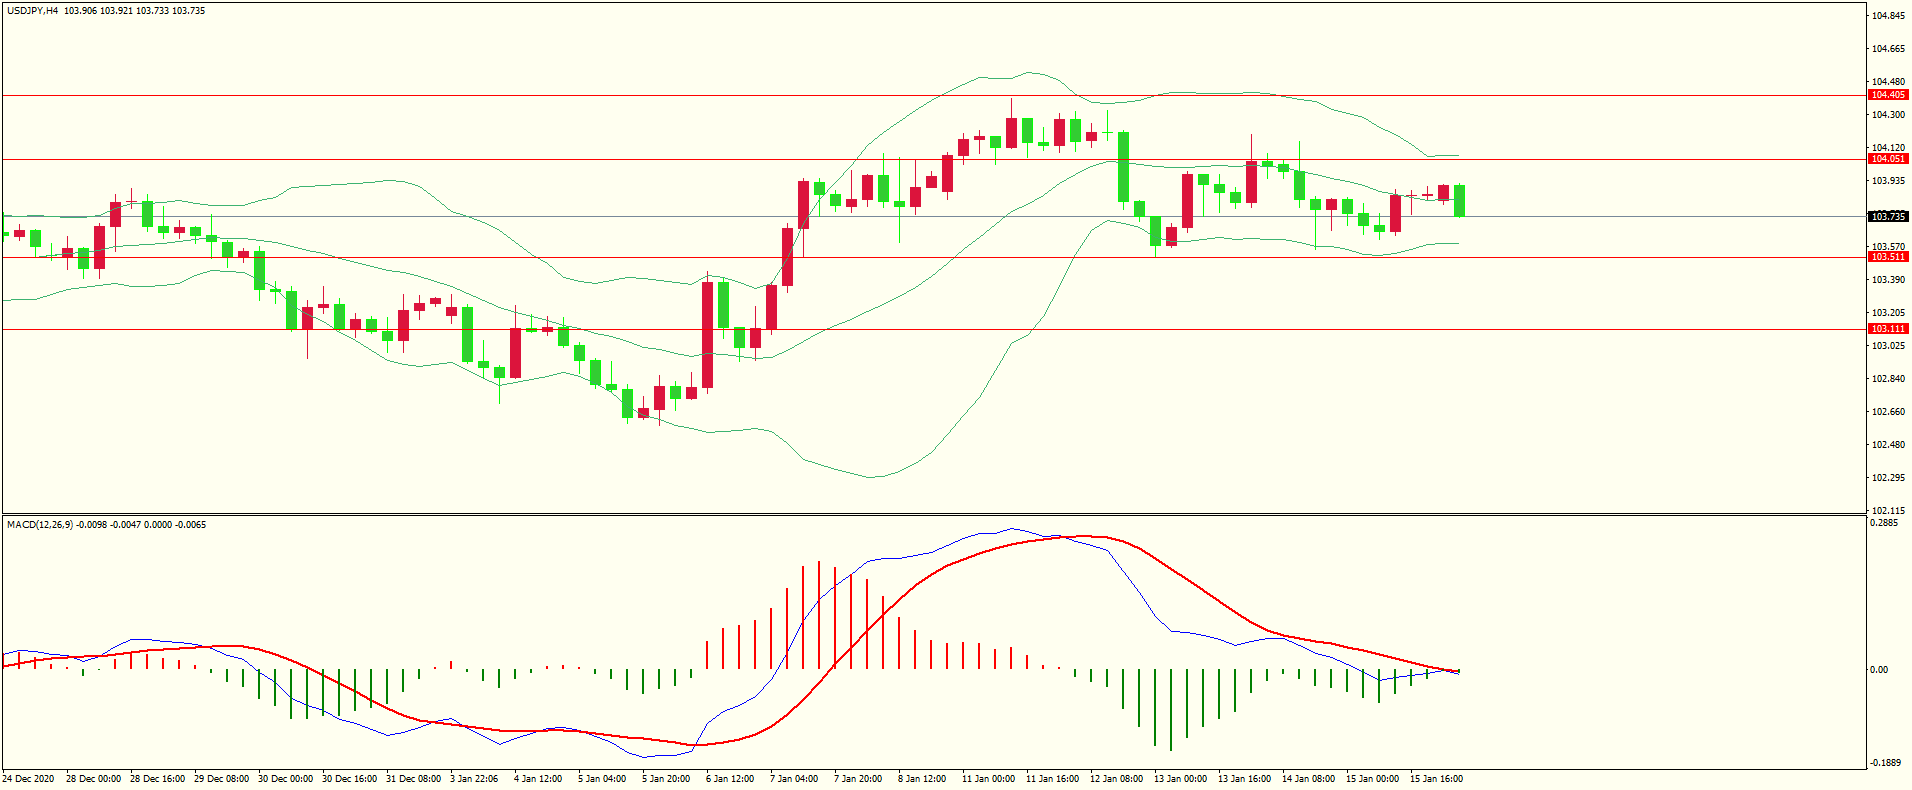Click the 11 Jan 00:00 time label
This screenshot has height=790, width=1912.
click(988, 779)
